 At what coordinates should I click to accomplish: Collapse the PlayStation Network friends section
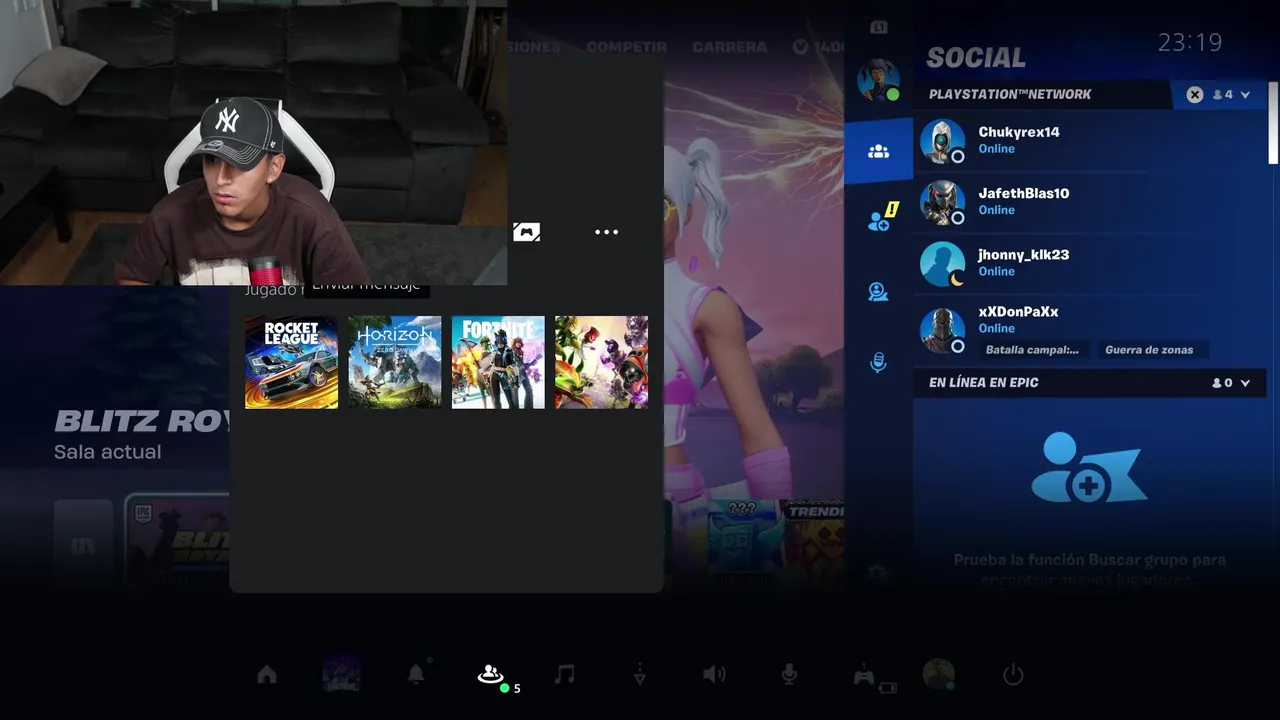coord(1245,95)
